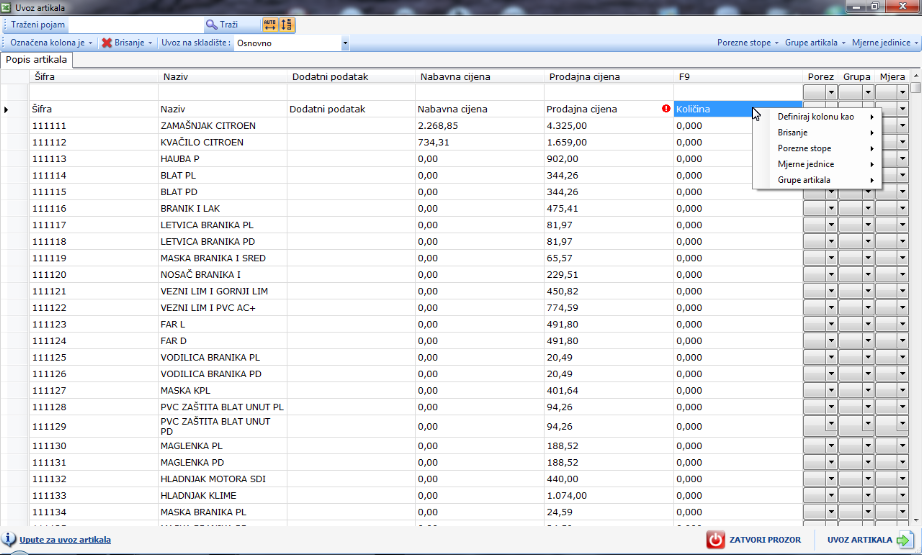Select Porezne stope in the context menu
The height and width of the screenshot is (555, 922).
[x=817, y=148]
